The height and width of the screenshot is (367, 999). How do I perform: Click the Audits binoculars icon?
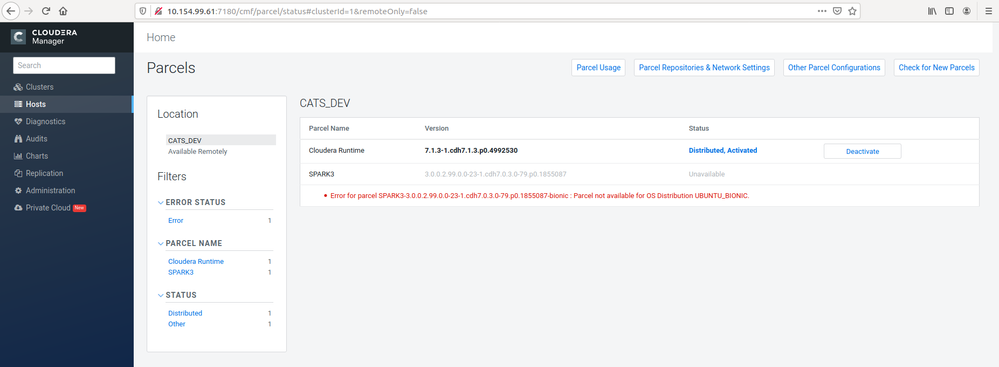tap(18, 139)
